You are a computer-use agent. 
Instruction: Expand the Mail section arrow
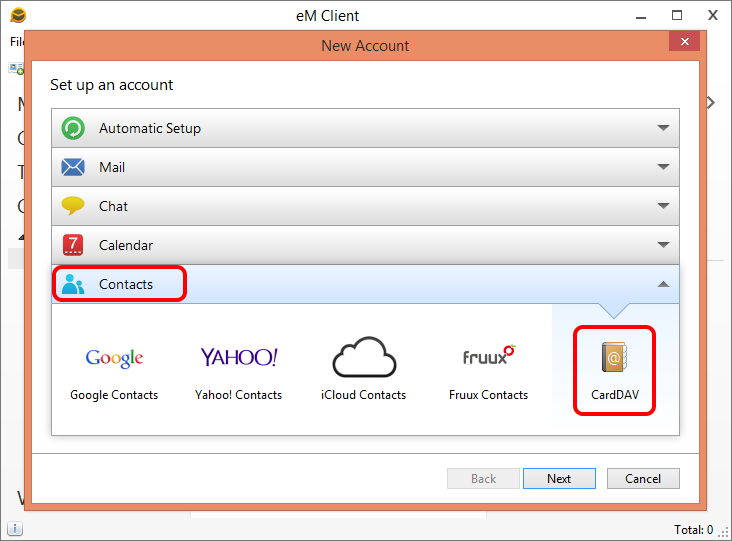pyautogui.click(x=663, y=167)
